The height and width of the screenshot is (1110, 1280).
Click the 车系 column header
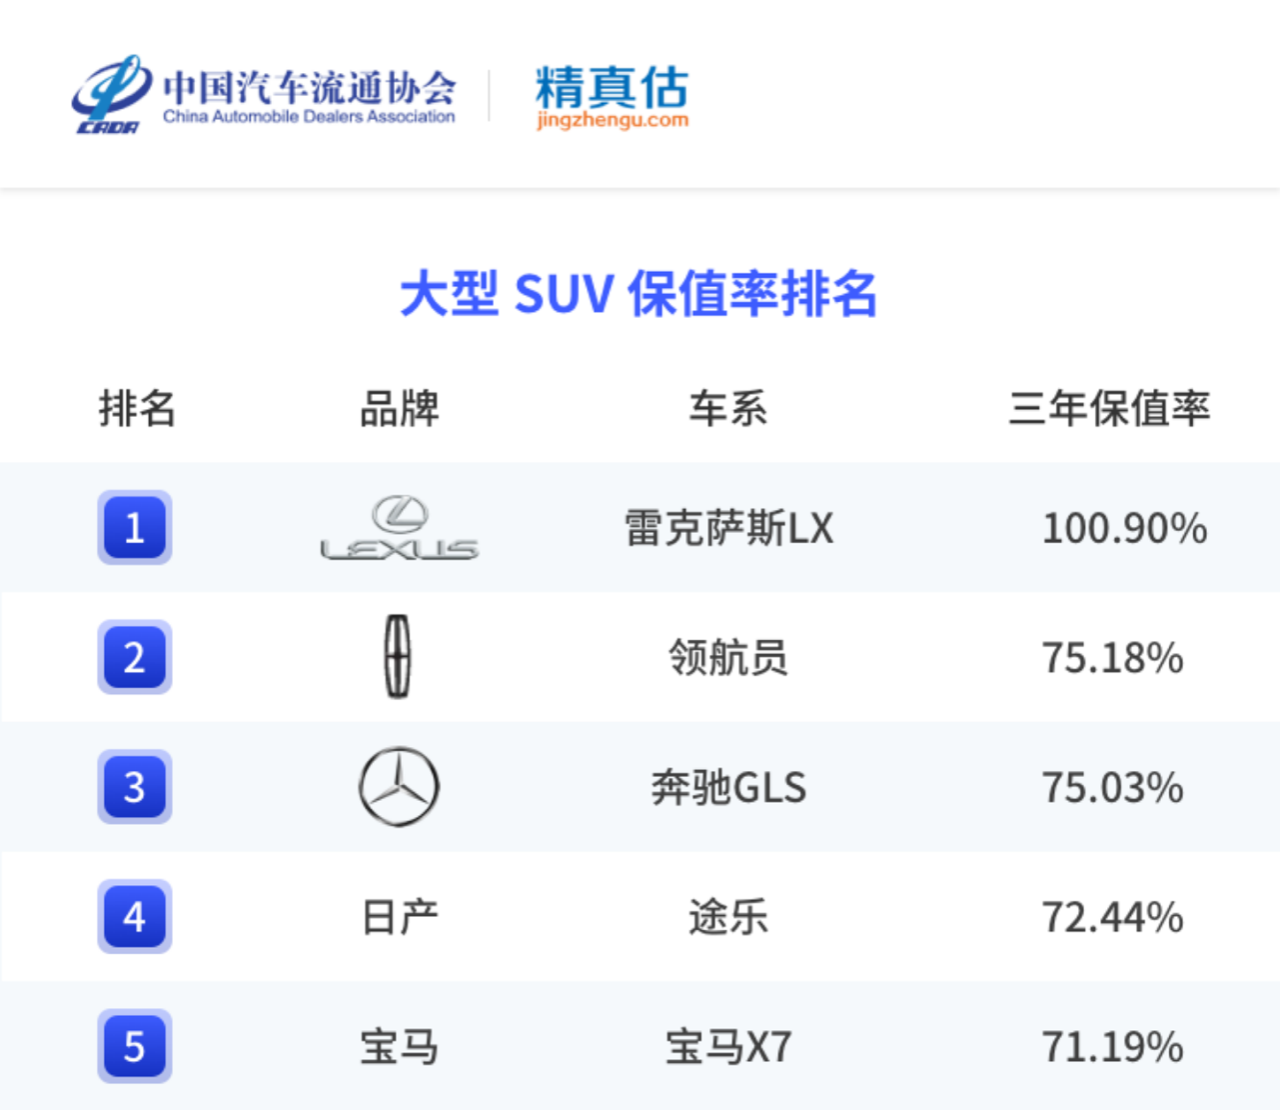tap(728, 408)
